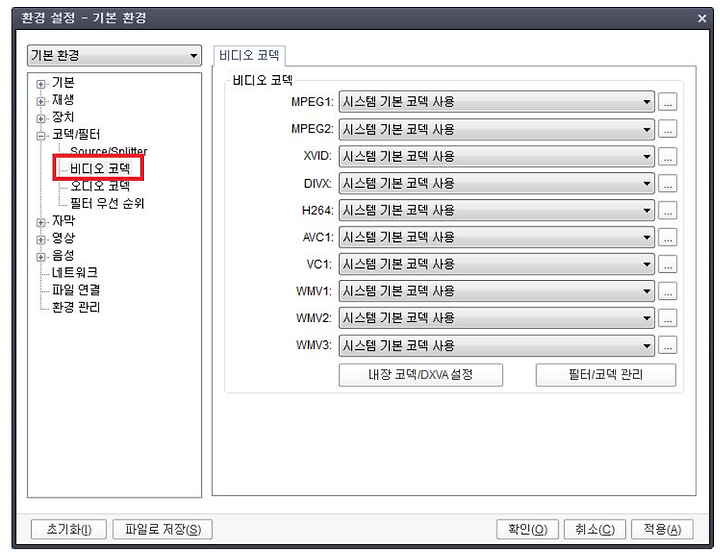Cancel with 취소(C) button
This screenshot has width=720, height=559.
click(595, 530)
